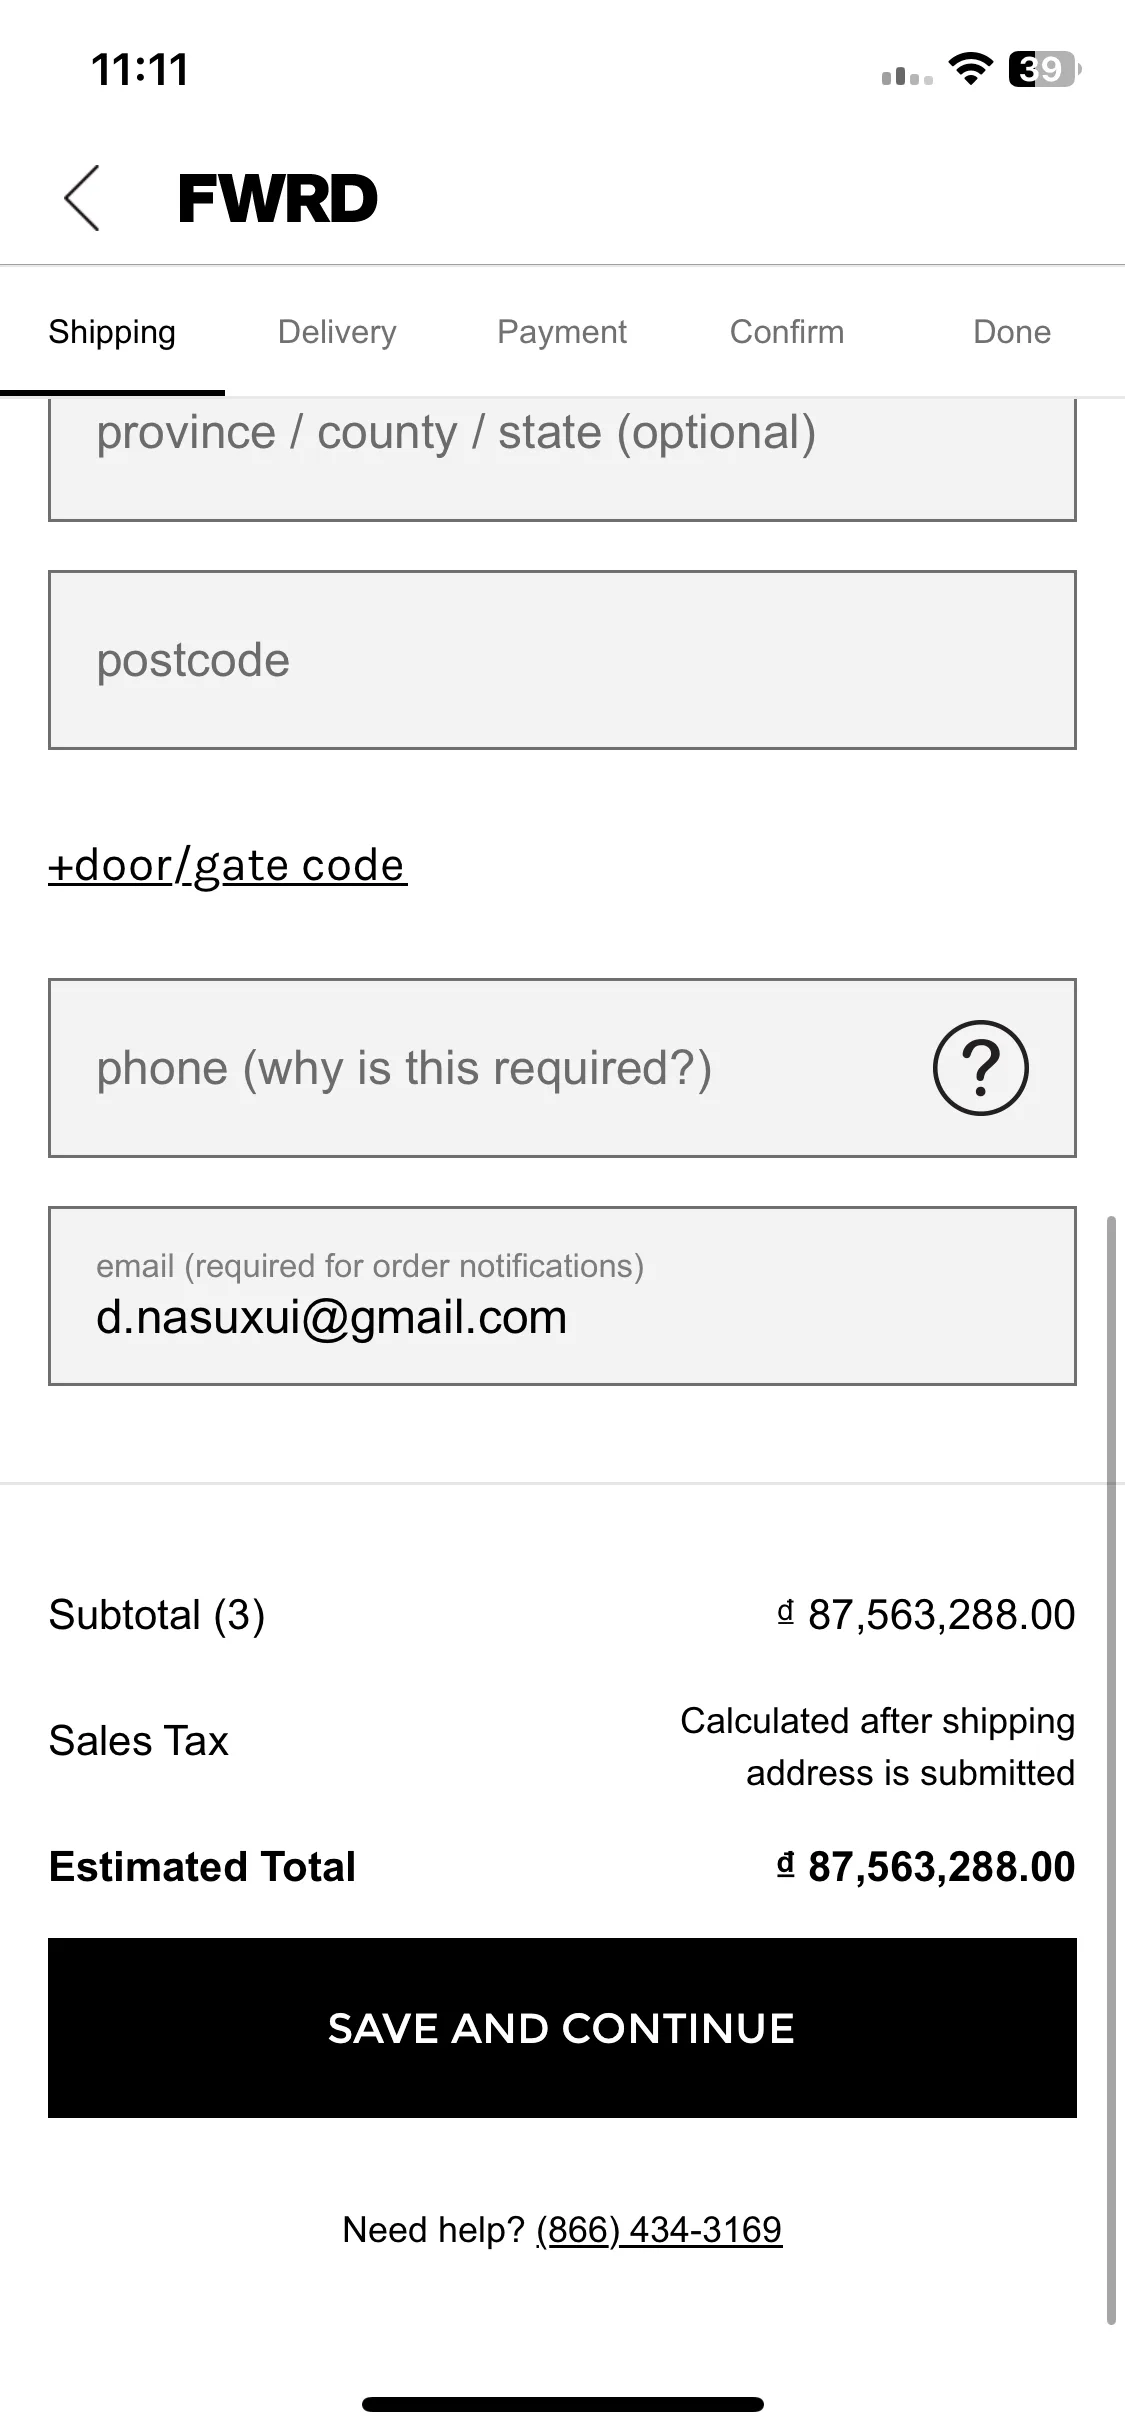Go to the Delivery step tab
This screenshot has width=1125, height=2436.
[x=337, y=332]
